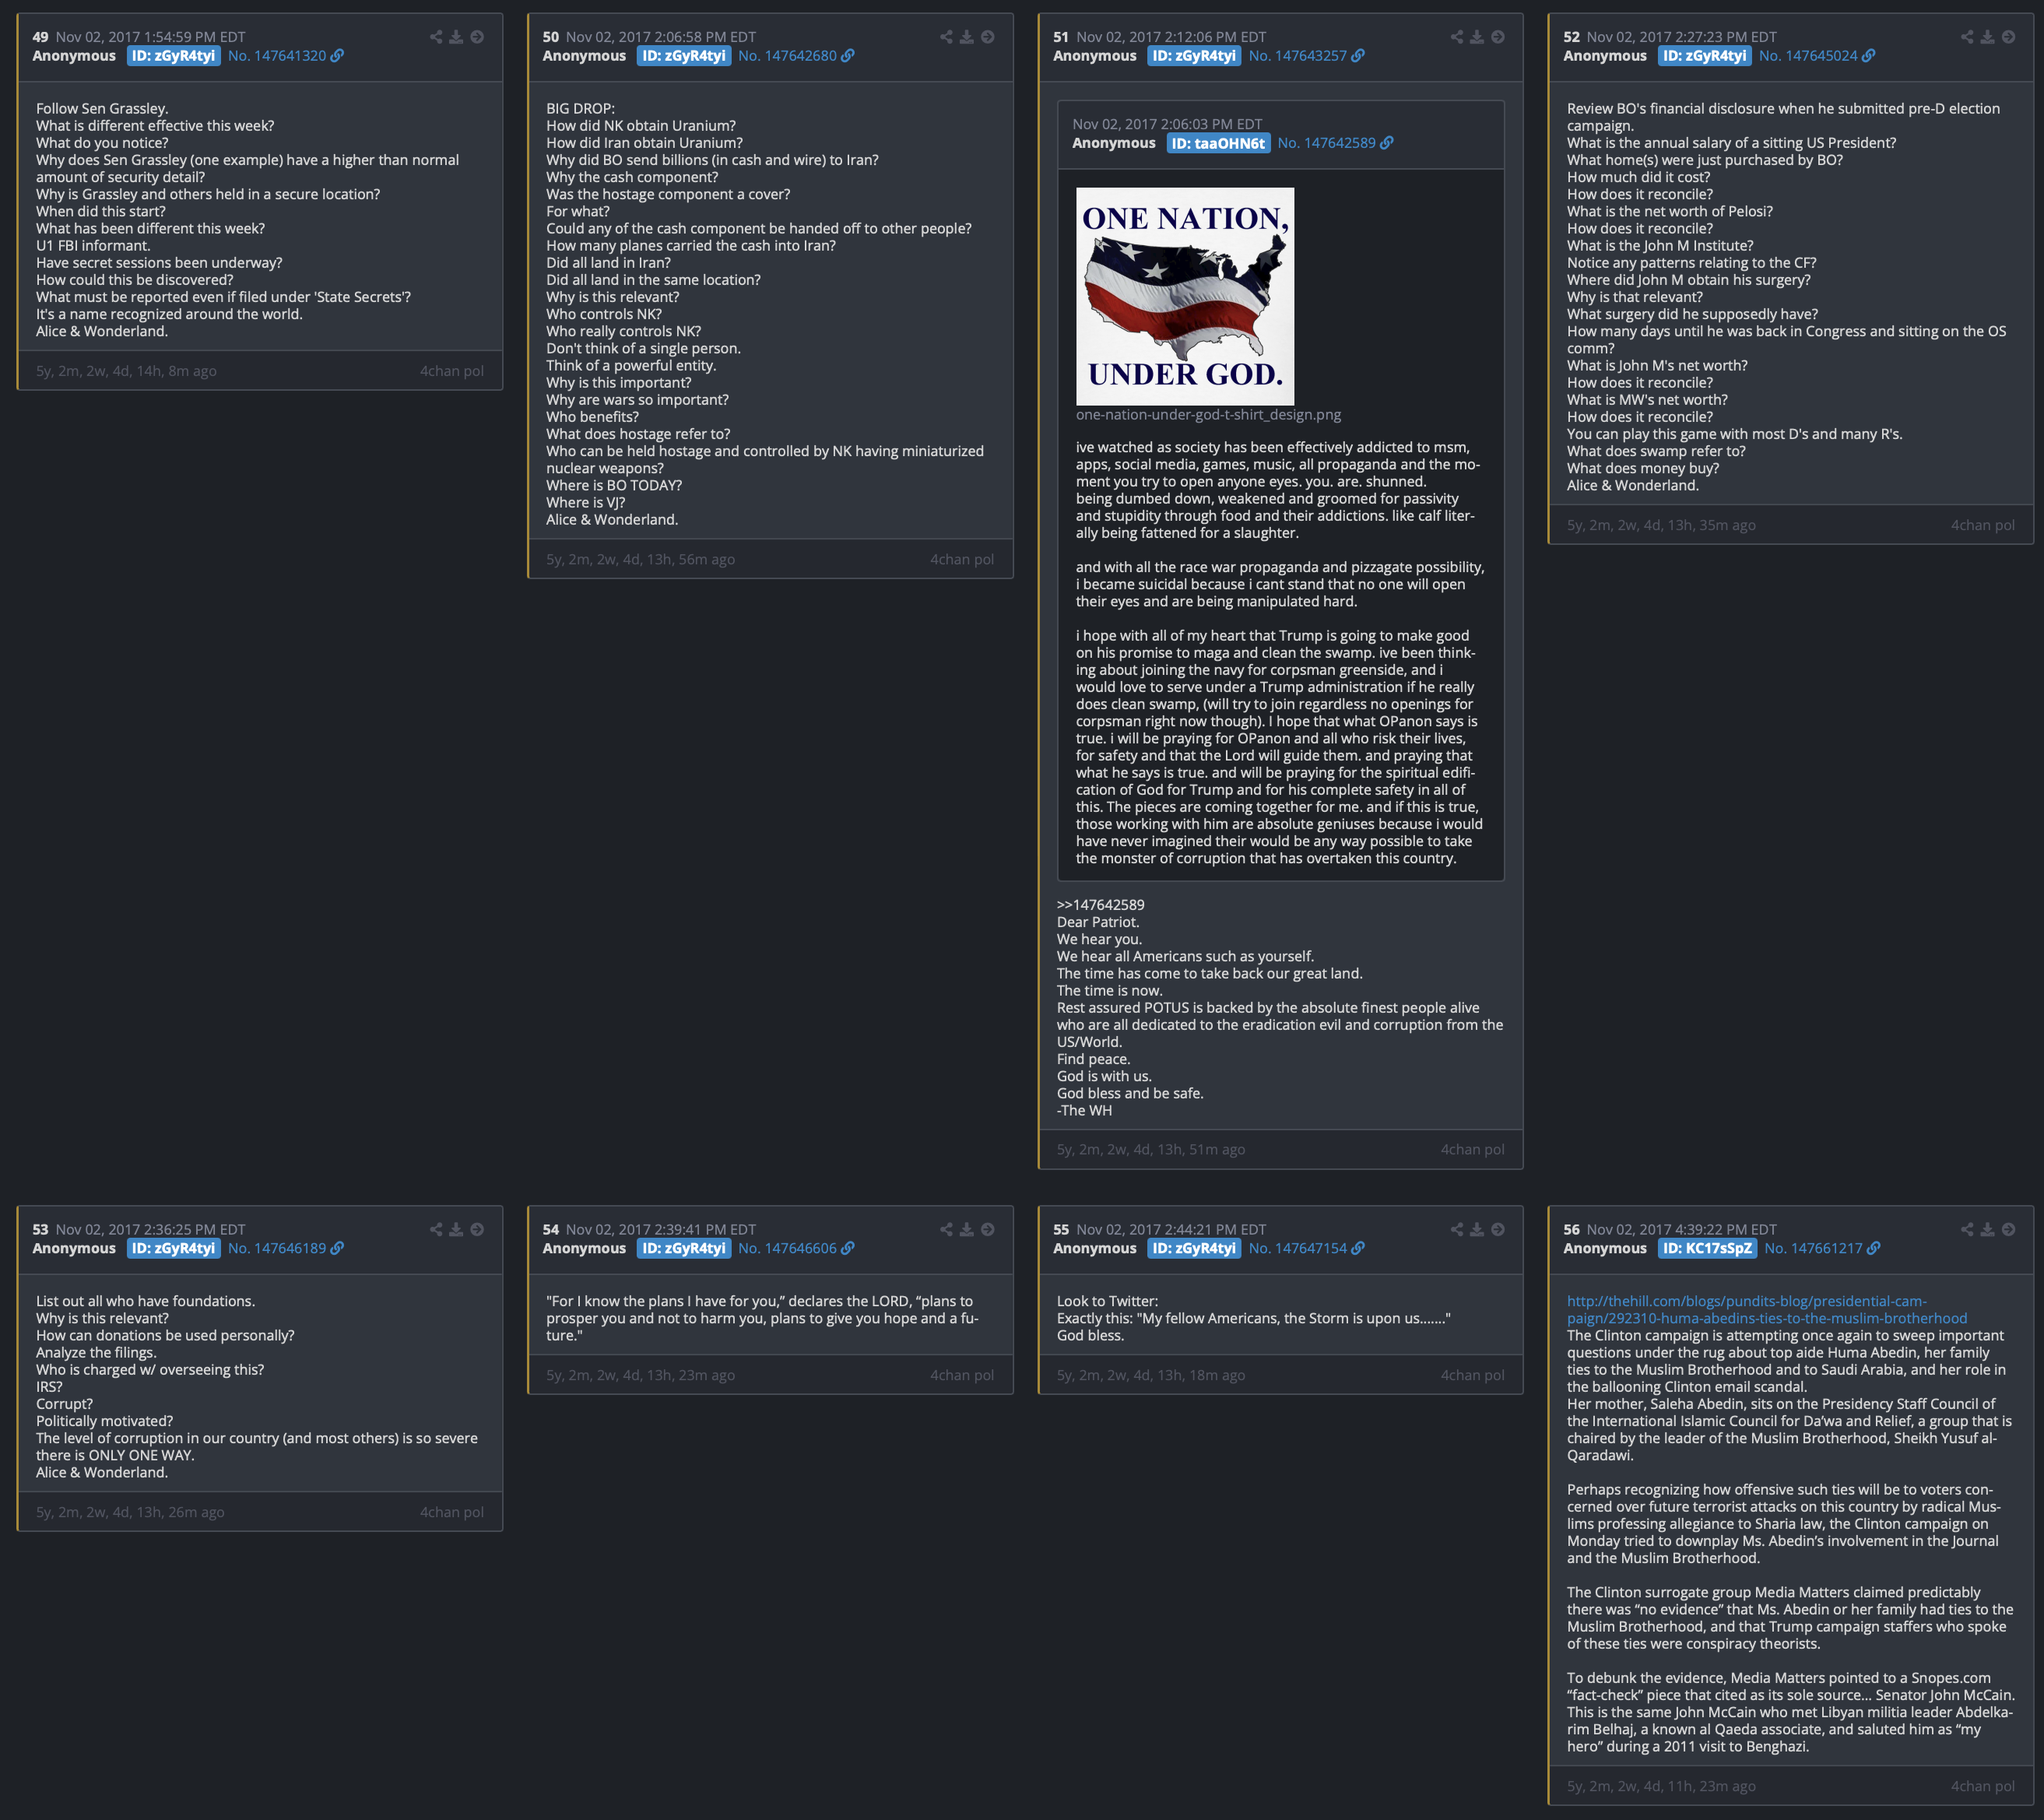Screen dimensions: 2044x1820
Task: Click the >>147642589 reply reference
Action: [x=1100, y=905]
